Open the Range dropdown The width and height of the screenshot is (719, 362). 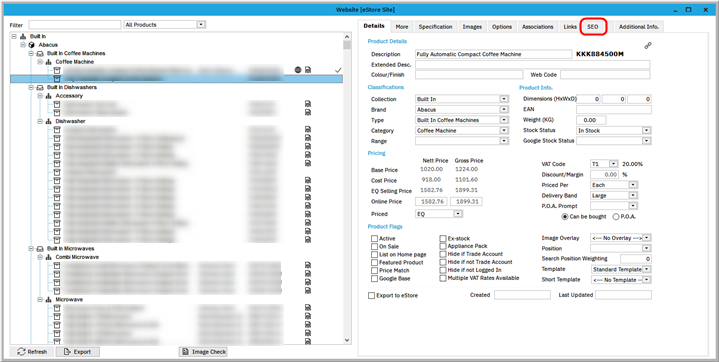504,141
